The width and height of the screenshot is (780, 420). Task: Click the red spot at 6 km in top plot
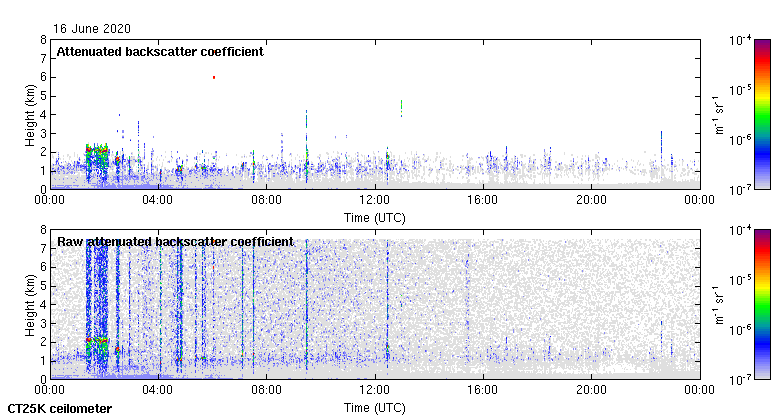tap(213, 77)
